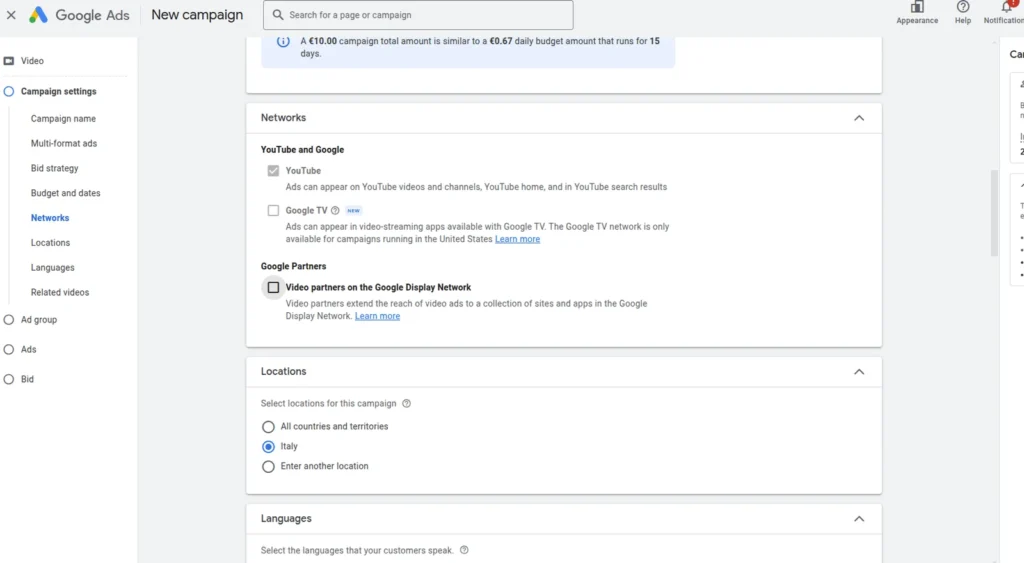Open the Appearance settings icon

(917, 8)
